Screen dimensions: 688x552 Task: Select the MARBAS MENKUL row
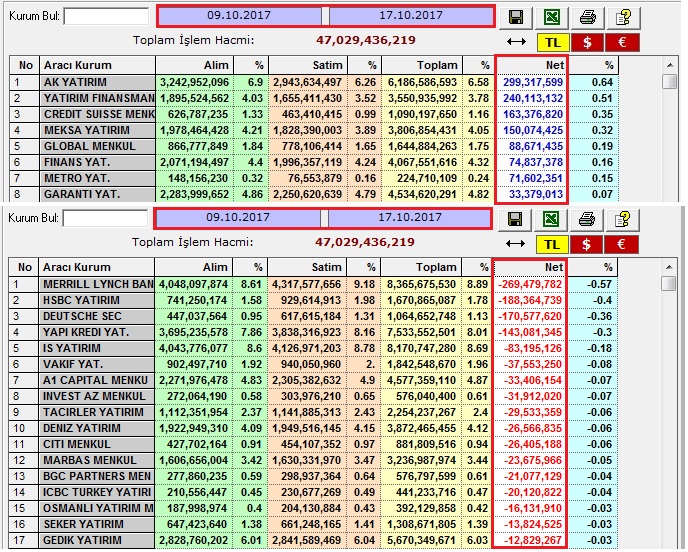click(x=313, y=460)
